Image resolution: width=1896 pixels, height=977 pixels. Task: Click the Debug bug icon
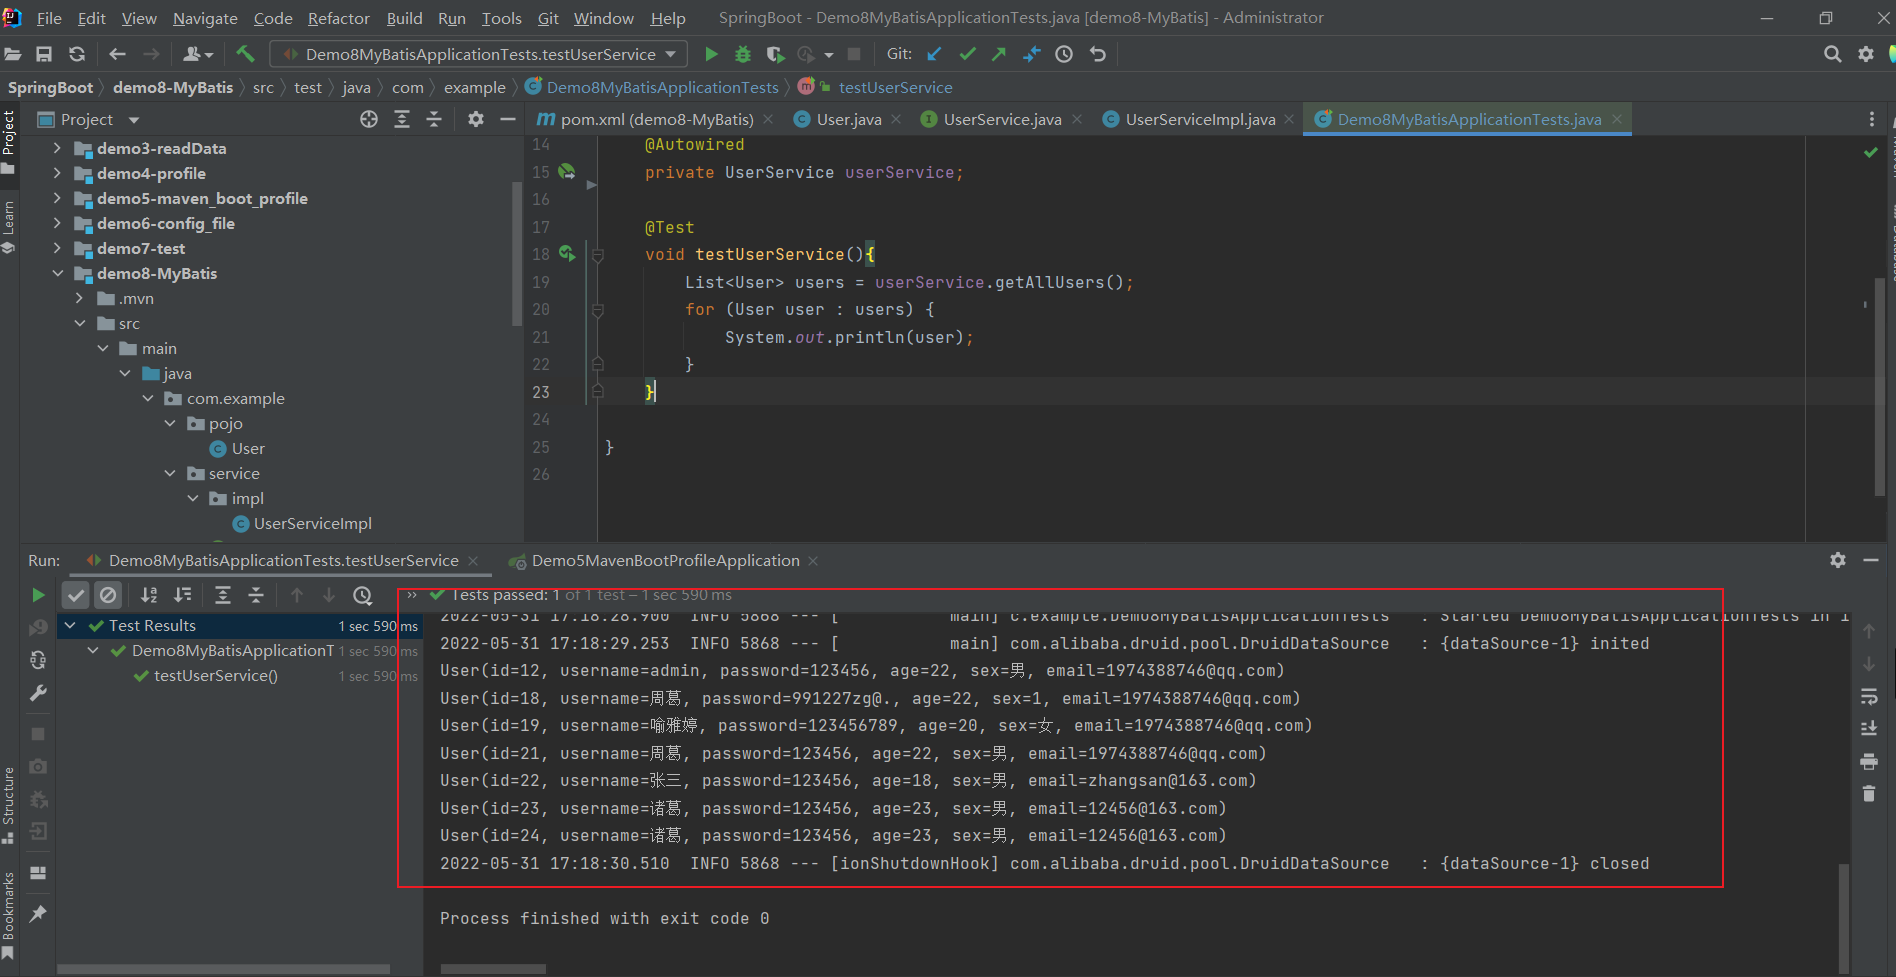[x=743, y=54]
